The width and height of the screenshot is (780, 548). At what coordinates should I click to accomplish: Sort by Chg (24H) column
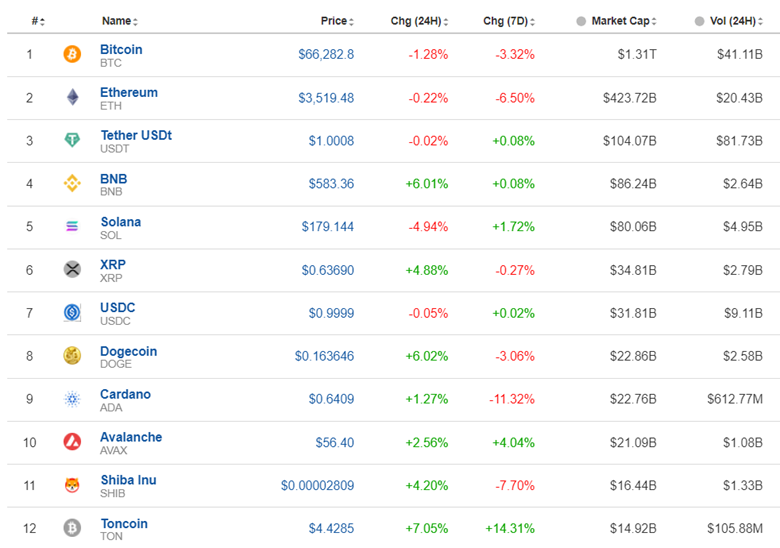point(419,21)
